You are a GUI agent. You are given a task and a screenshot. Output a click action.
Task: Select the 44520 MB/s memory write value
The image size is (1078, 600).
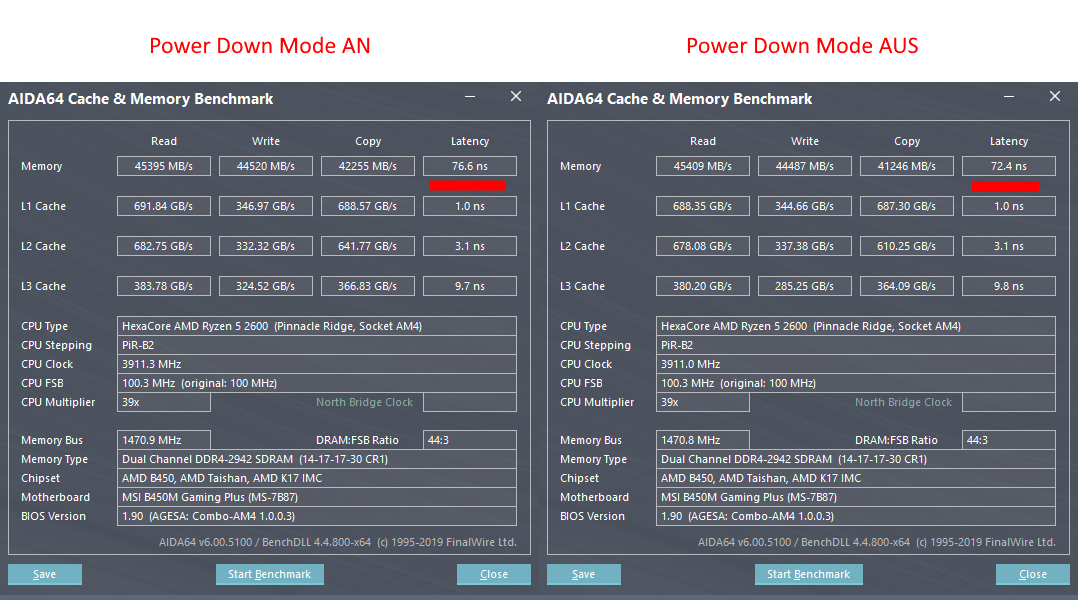tap(265, 166)
